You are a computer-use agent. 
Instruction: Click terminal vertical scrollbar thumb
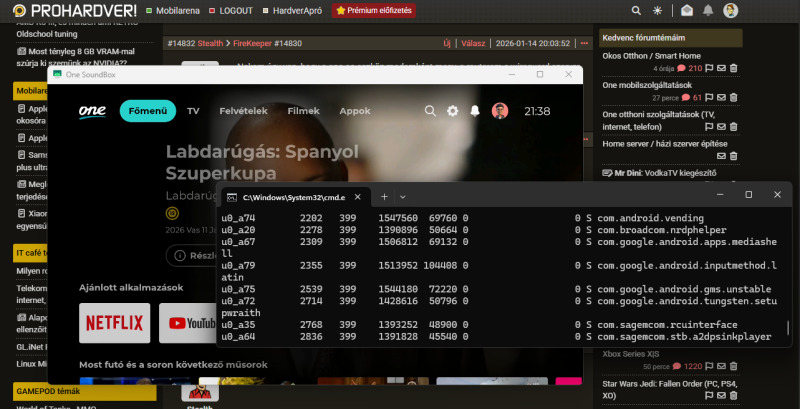click(788, 327)
